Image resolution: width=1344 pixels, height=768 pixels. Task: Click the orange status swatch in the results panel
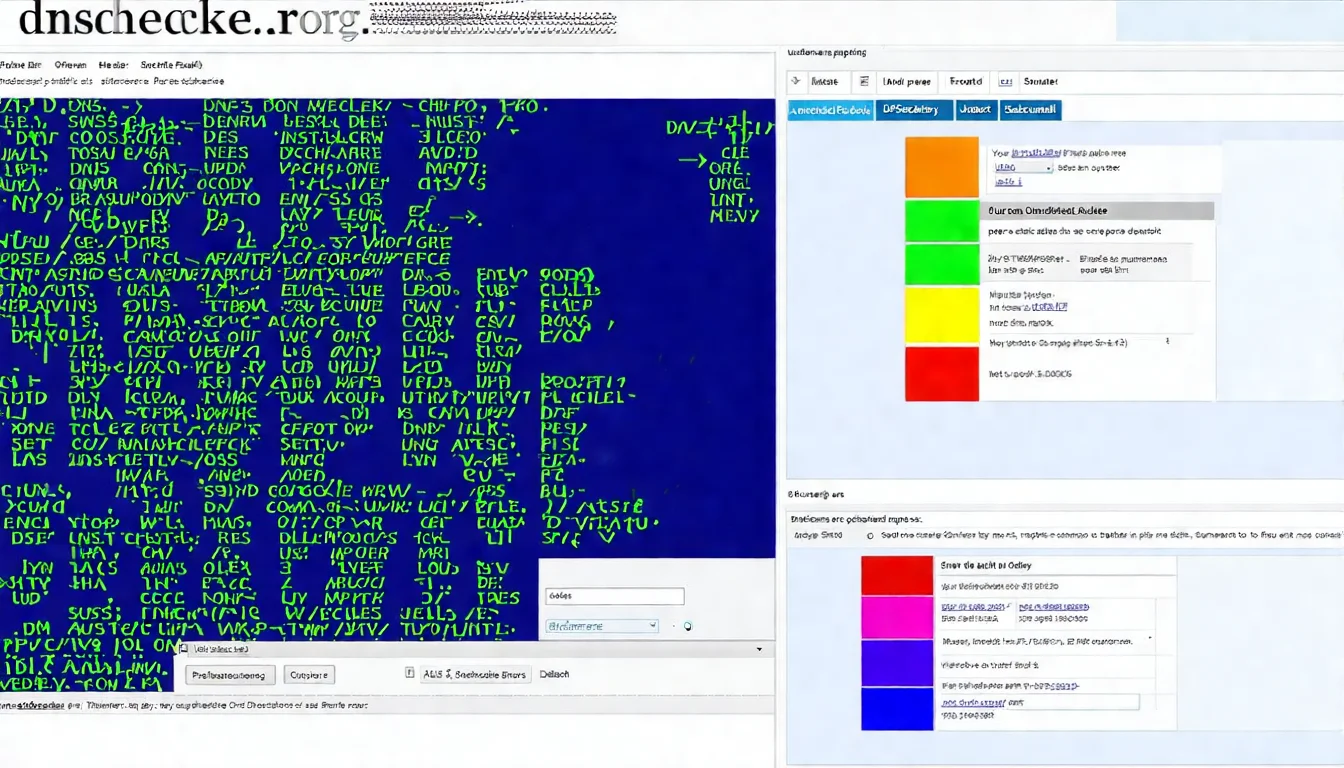[939, 167]
